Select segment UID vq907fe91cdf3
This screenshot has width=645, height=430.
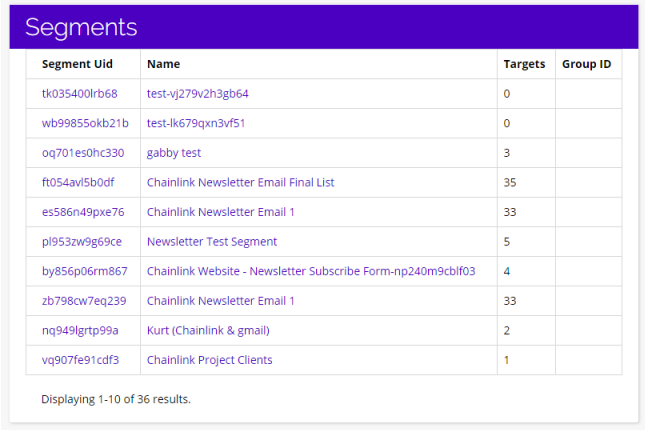[x=81, y=360]
